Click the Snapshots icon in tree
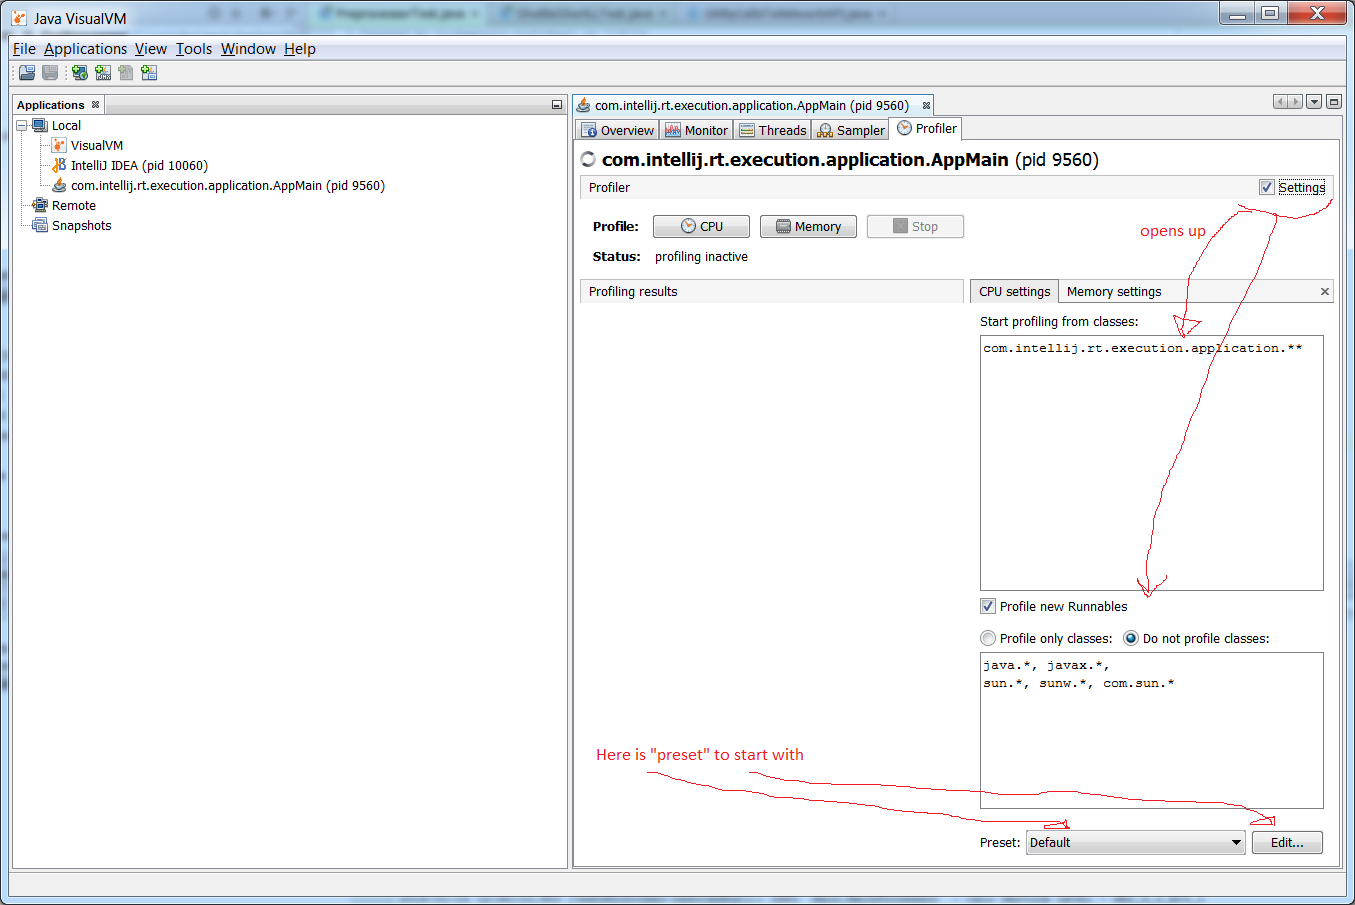1355x905 pixels. (x=40, y=225)
